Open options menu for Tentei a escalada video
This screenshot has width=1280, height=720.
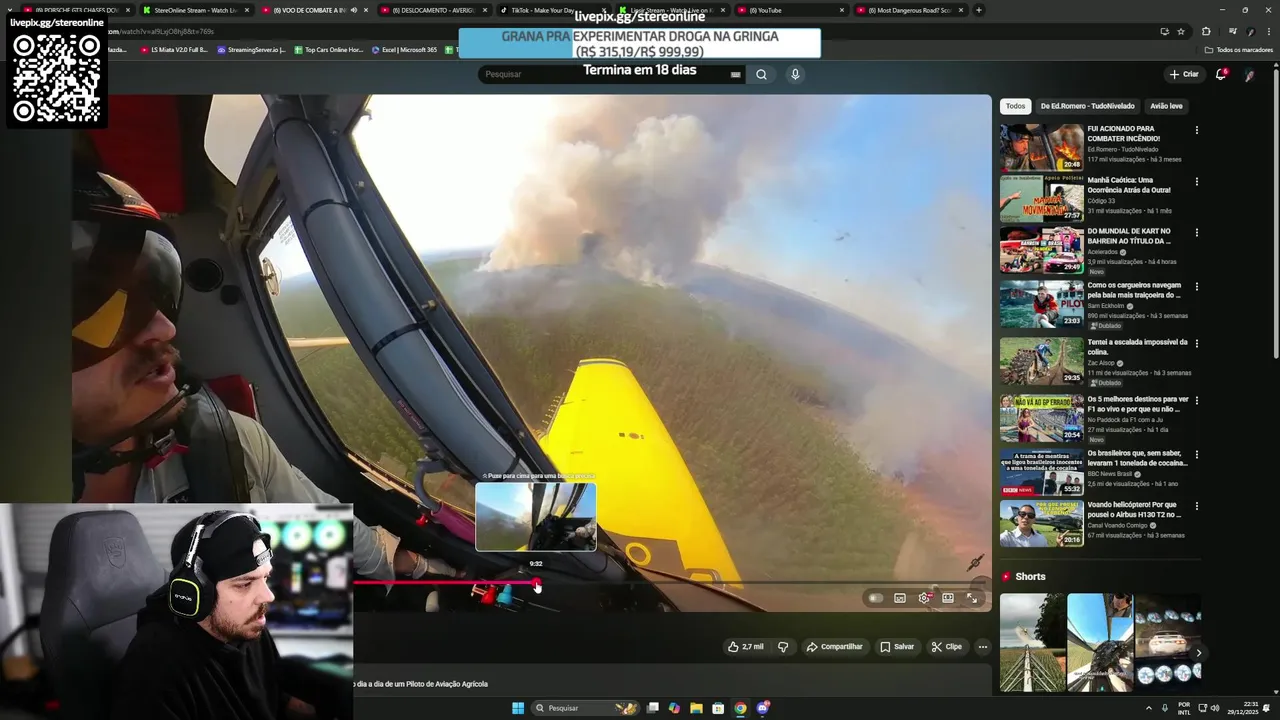tap(1196, 344)
